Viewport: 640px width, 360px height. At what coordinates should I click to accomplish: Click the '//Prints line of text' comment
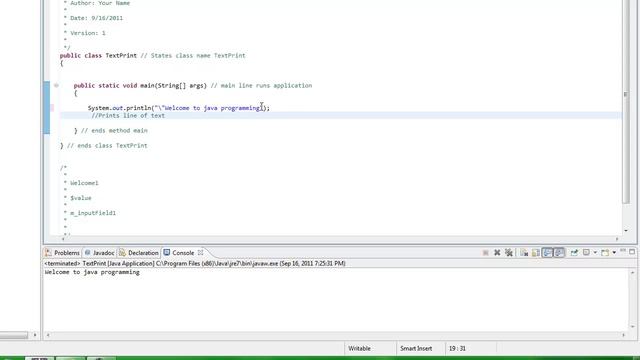[128, 116]
